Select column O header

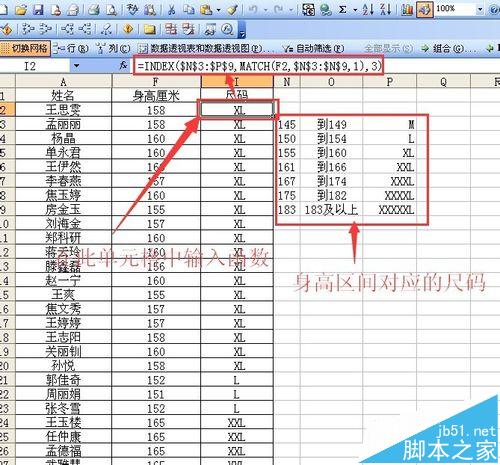pyautogui.click(x=331, y=82)
